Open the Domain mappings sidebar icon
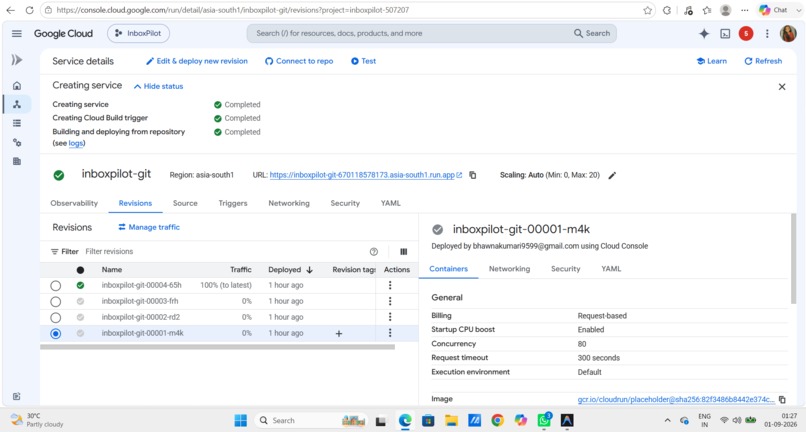 (17, 161)
